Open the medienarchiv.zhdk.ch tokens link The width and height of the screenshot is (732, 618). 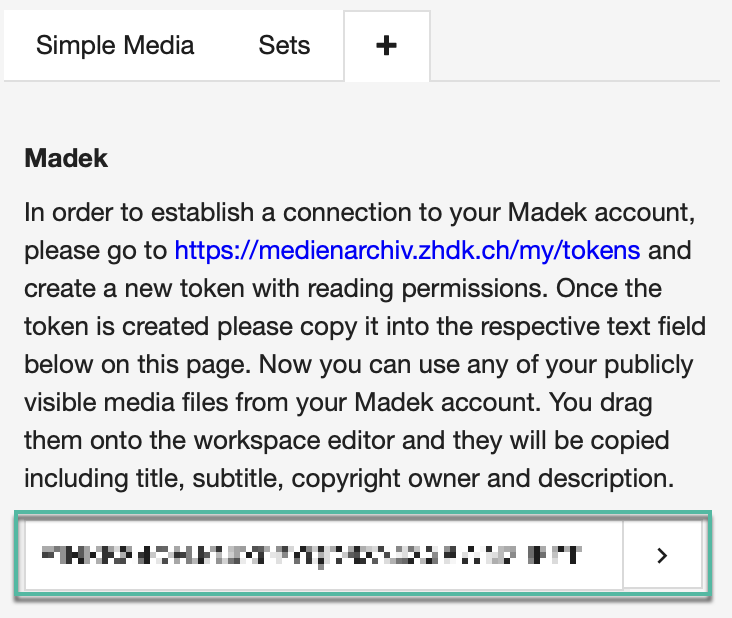pos(407,249)
